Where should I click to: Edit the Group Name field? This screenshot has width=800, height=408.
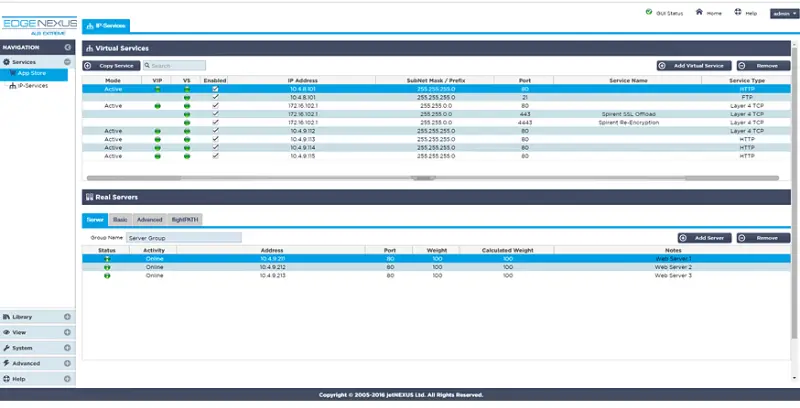click(x=184, y=238)
